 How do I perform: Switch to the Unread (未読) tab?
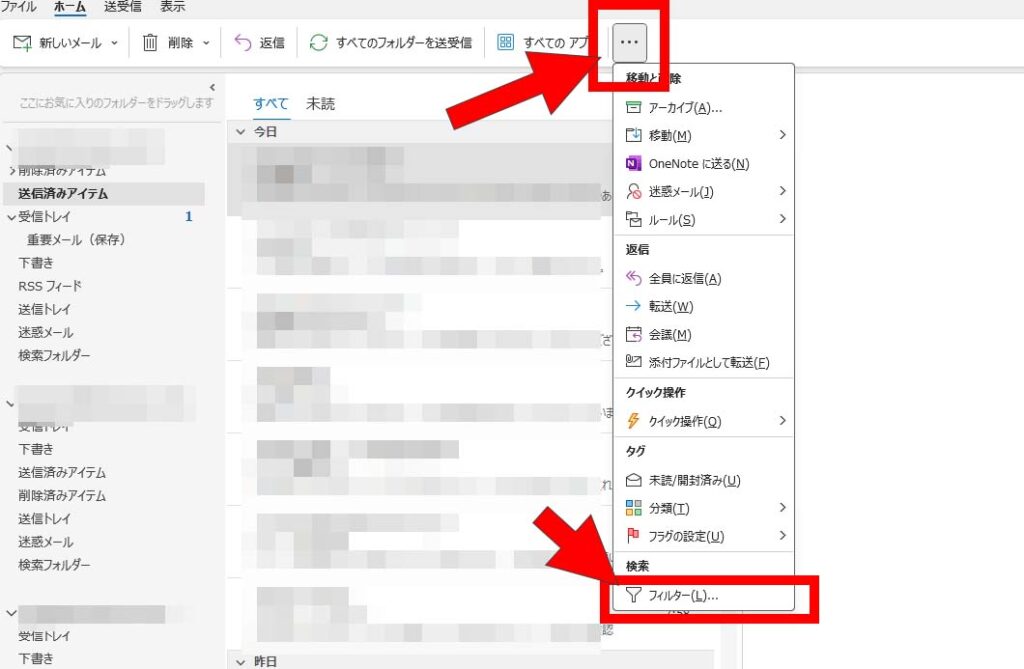coord(320,103)
